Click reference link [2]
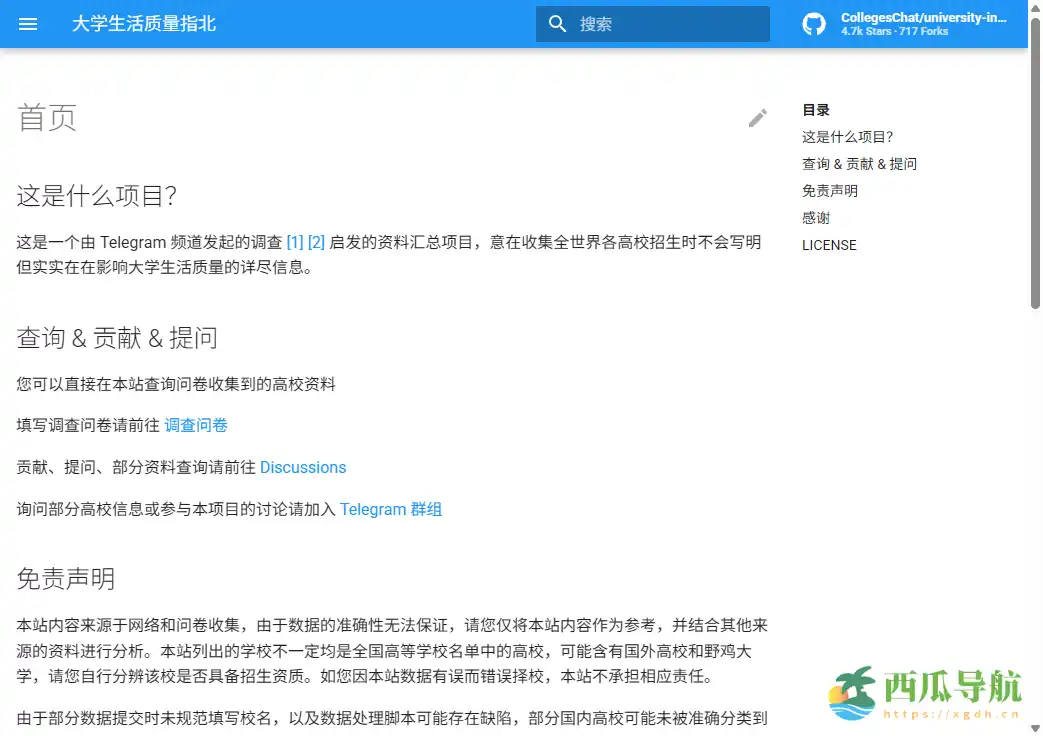Image resolution: width=1043 pixels, height=736 pixels. tap(316, 241)
